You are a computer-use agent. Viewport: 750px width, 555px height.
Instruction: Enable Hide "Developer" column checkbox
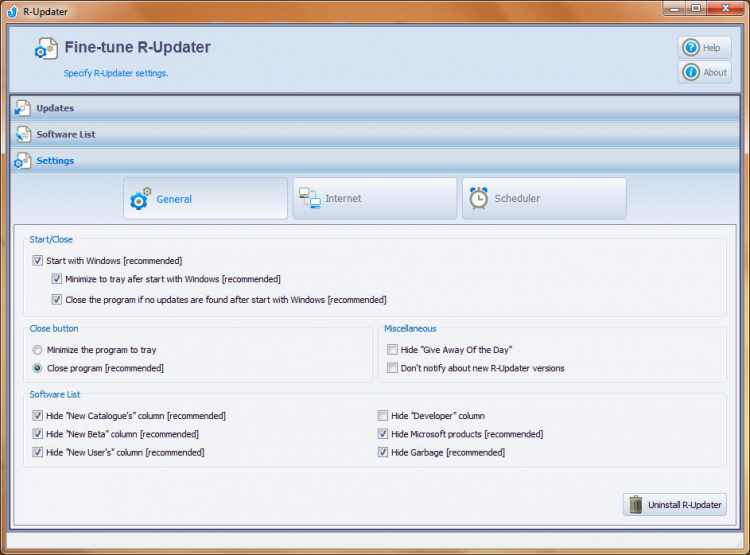pos(383,416)
